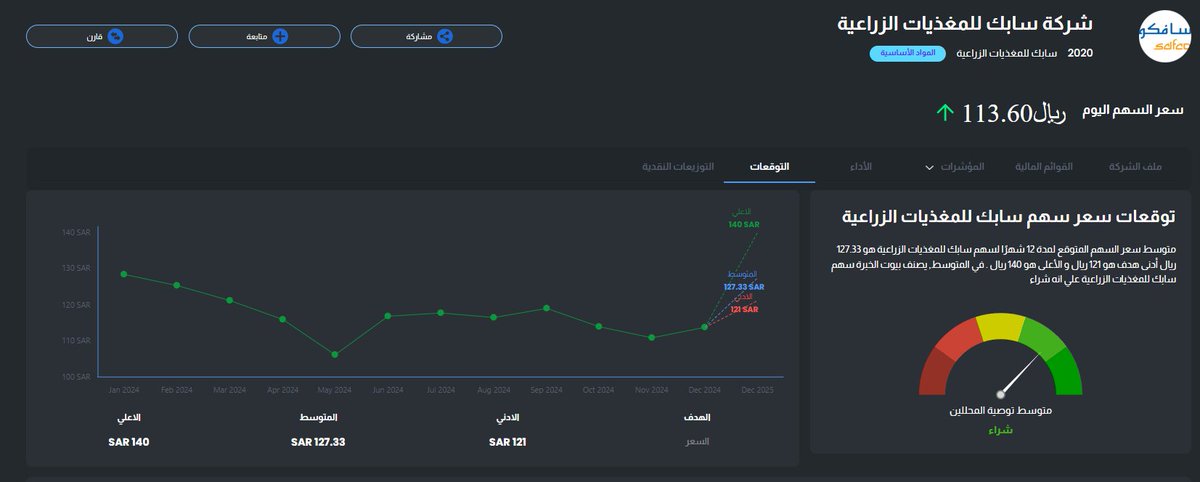Click the مشاركة share button label
This screenshot has height=482, width=1200.
[x=418, y=36]
